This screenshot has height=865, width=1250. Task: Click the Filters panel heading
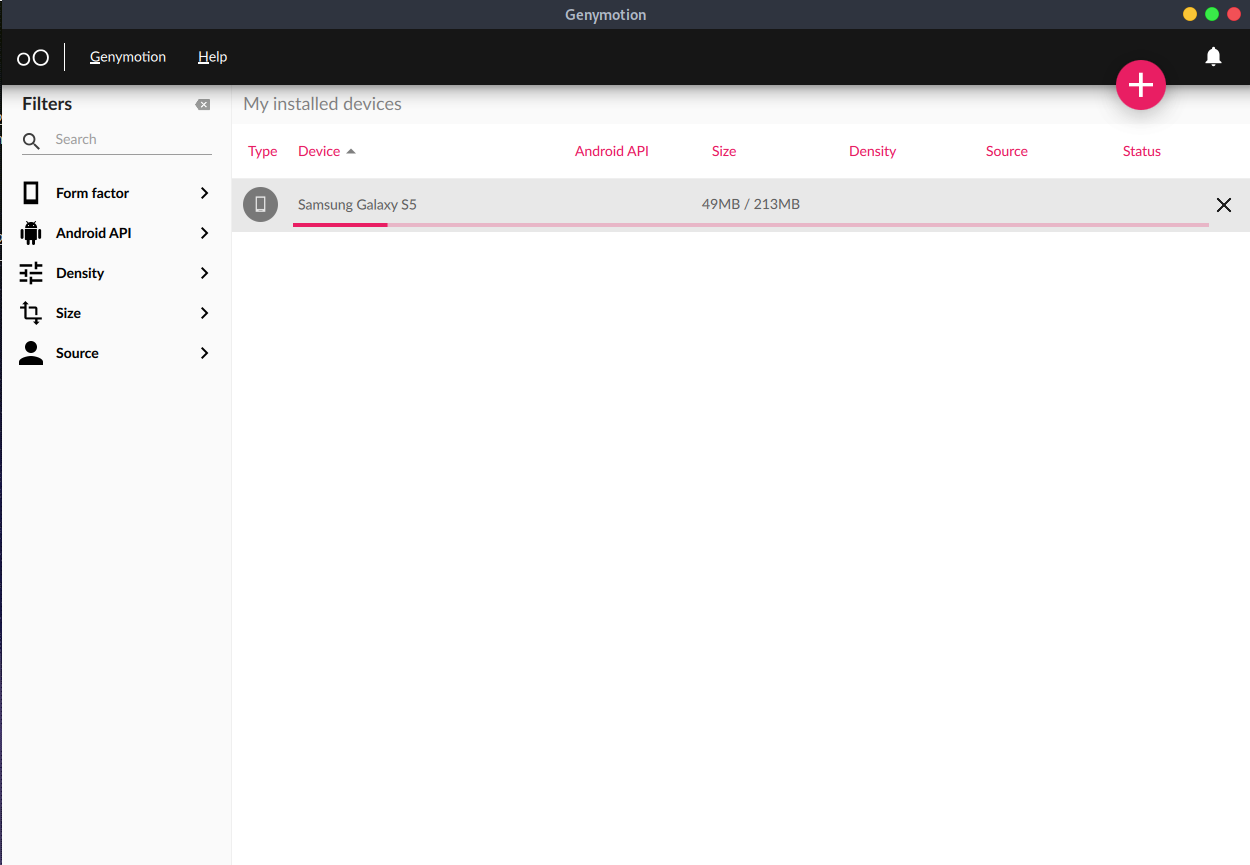(47, 104)
